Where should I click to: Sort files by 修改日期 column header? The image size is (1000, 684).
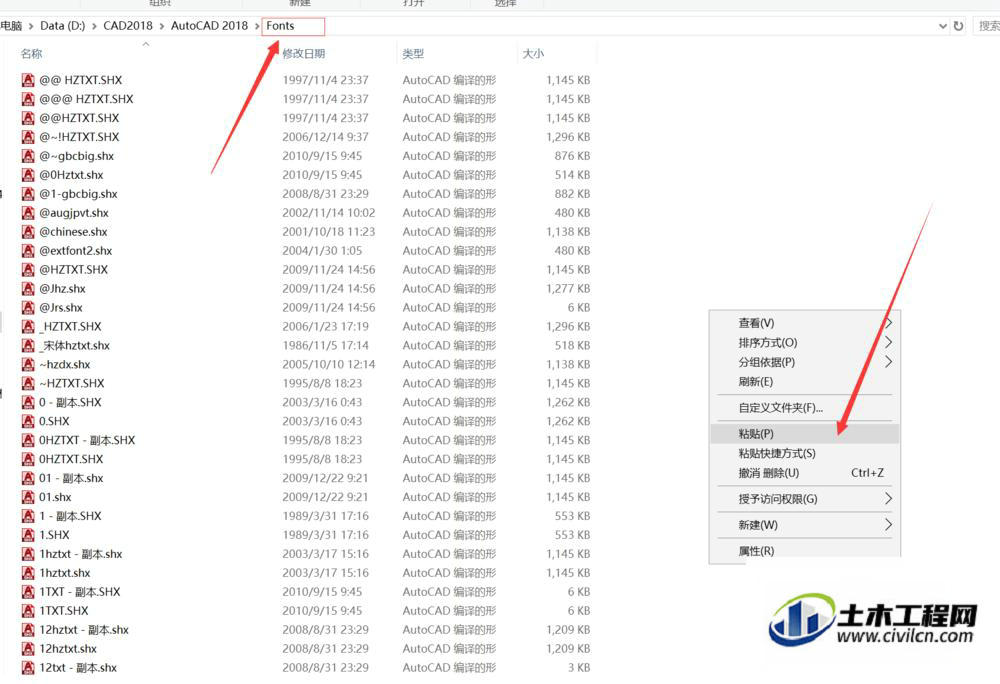pos(304,54)
